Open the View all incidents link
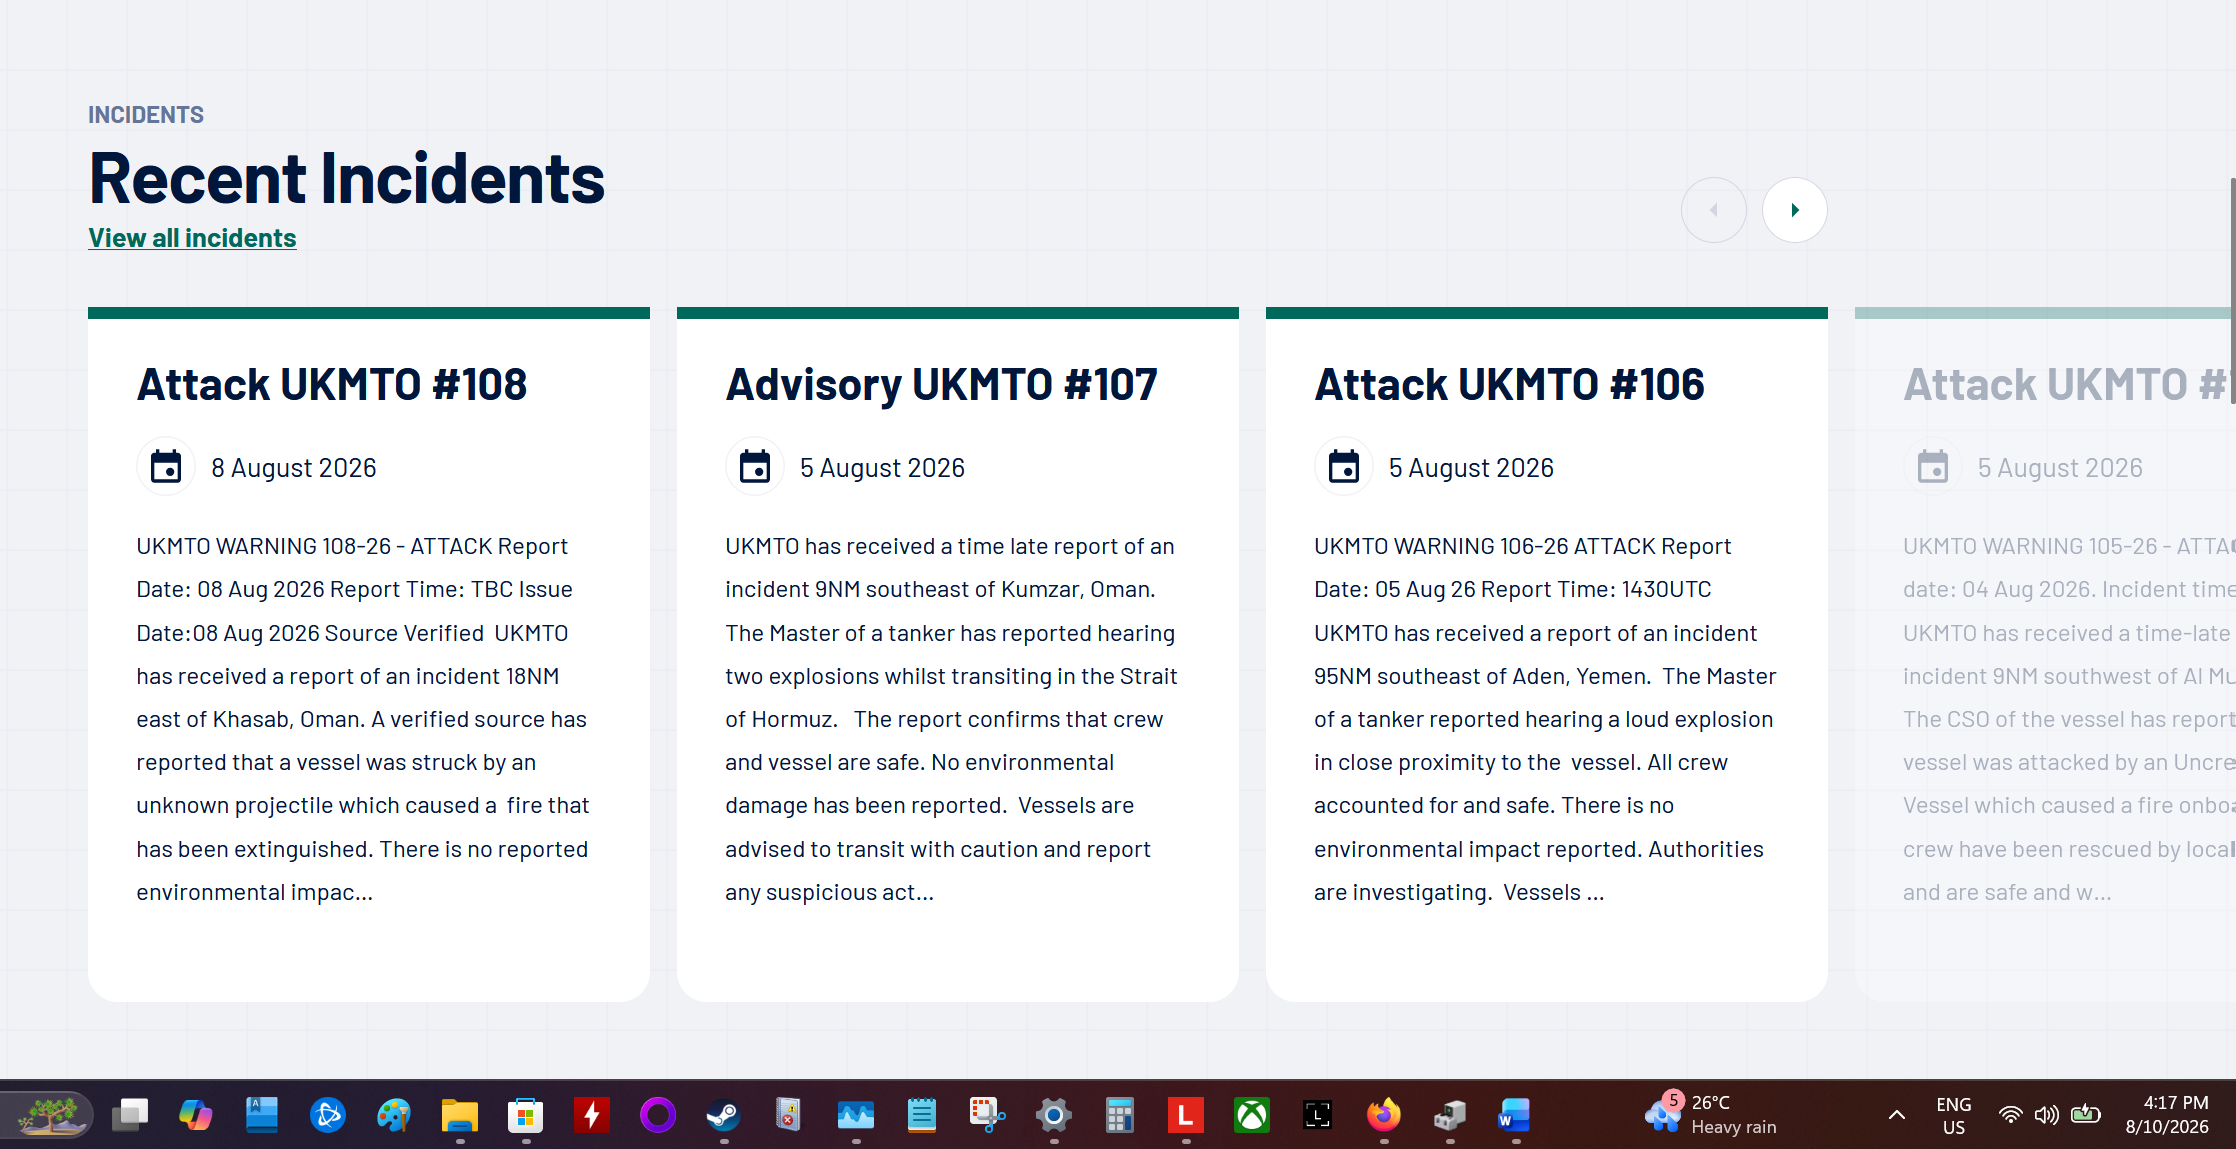Image resolution: width=2236 pixels, height=1149 pixels. click(192, 238)
